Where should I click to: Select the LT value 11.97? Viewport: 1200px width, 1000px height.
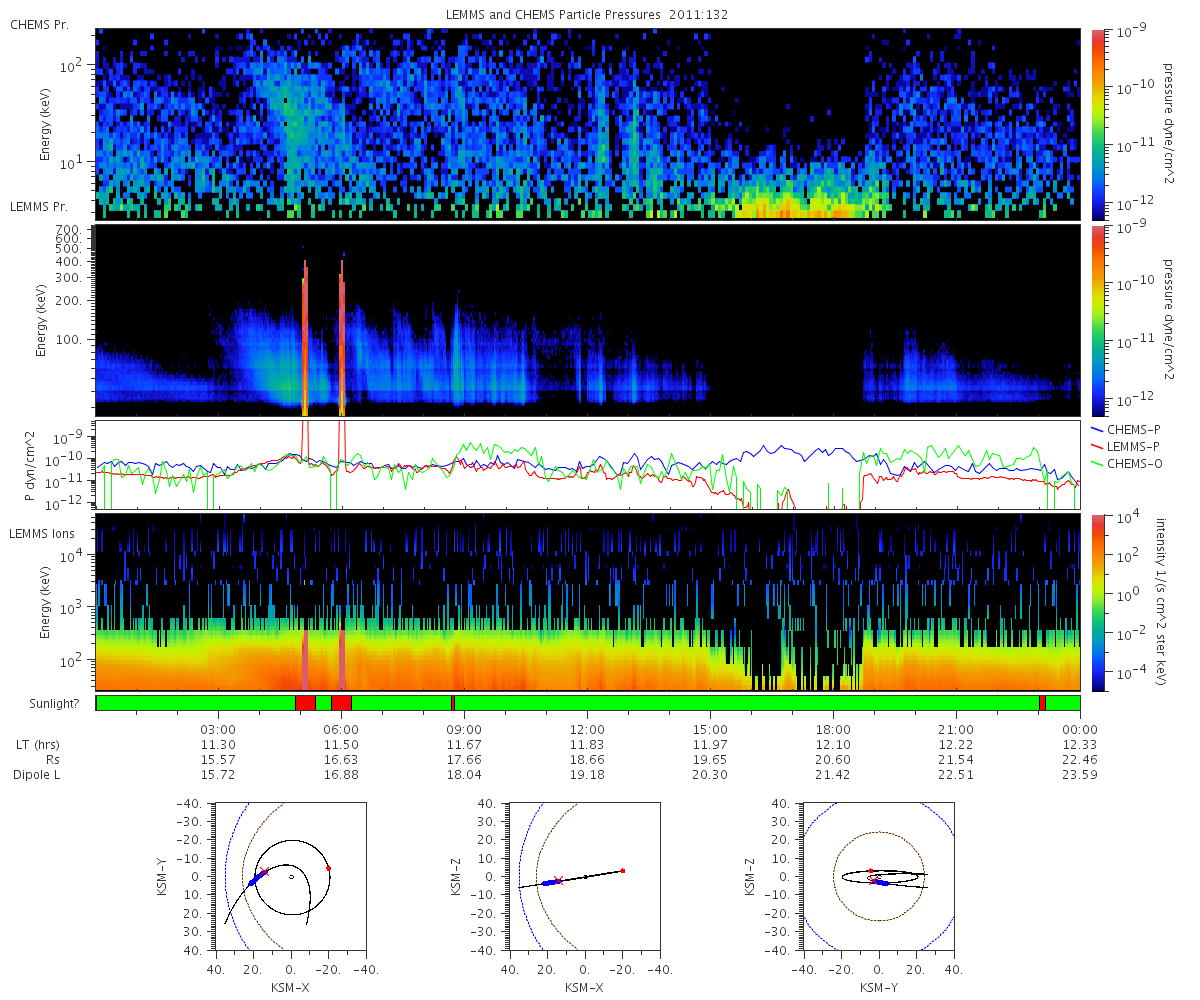[x=711, y=745]
